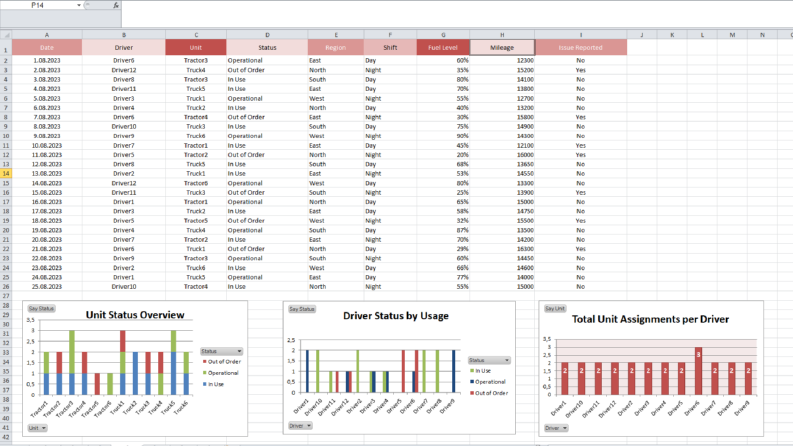Select the Out of Order legend red swatch in Unit Status chart
The height and width of the screenshot is (446, 793).
[205, 362]
